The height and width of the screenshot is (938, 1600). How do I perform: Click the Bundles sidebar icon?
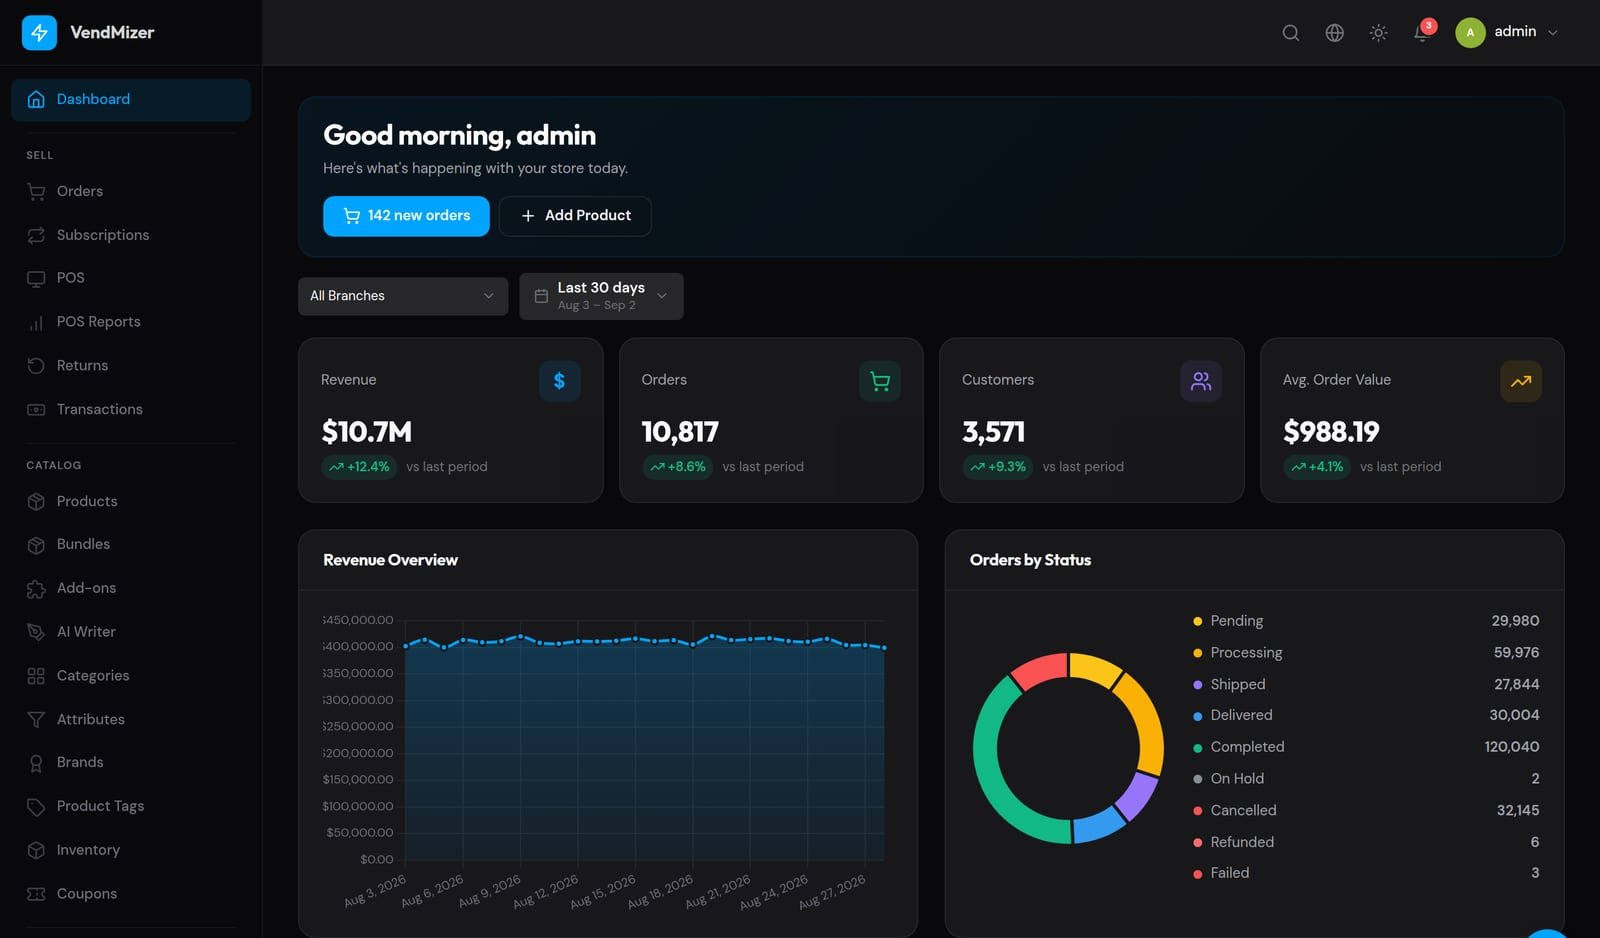click(x=36, y=544)
